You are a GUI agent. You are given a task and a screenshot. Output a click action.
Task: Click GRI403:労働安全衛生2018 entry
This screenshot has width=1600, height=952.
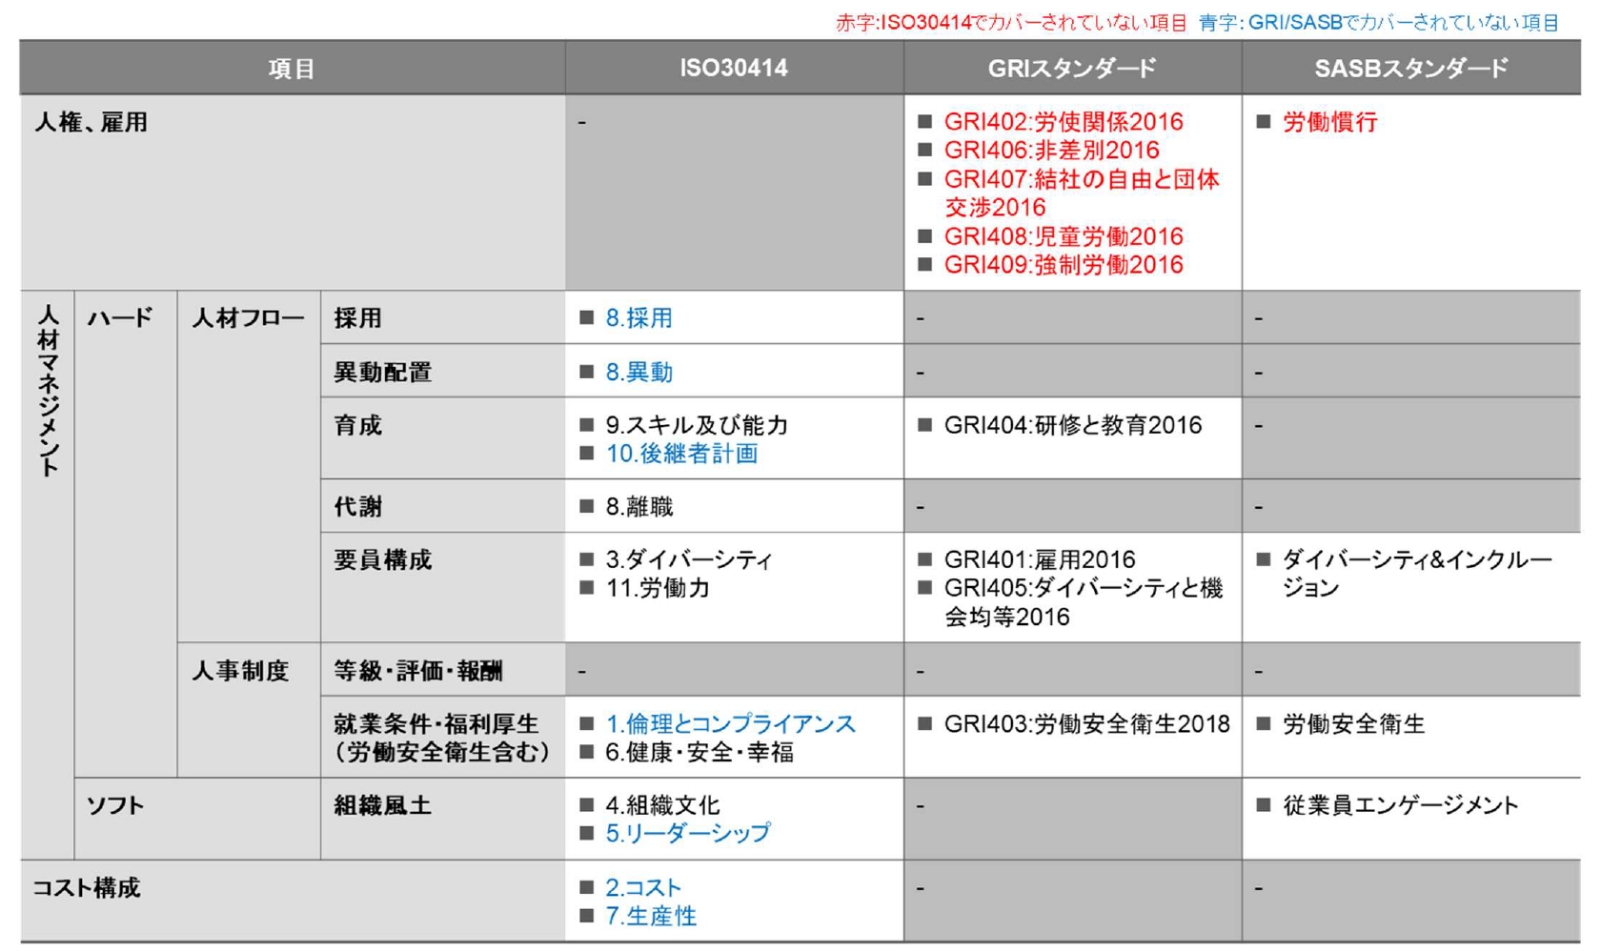[x=1086, y=723]
